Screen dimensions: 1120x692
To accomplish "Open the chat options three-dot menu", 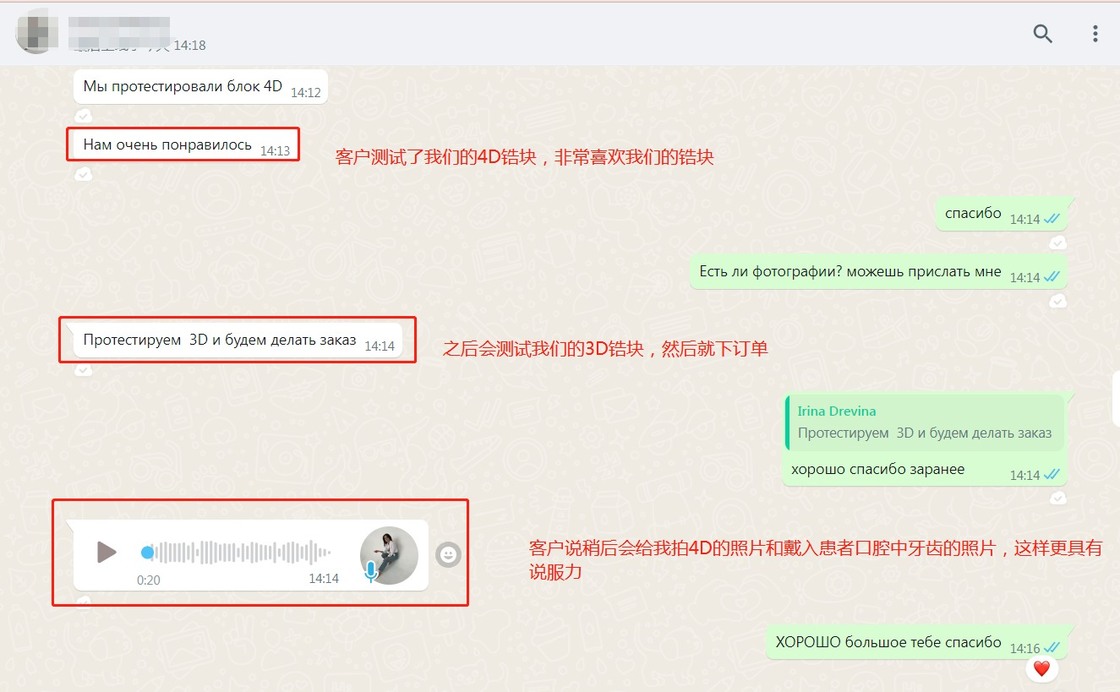I will pyautogui.click(x=1095, y=33).
